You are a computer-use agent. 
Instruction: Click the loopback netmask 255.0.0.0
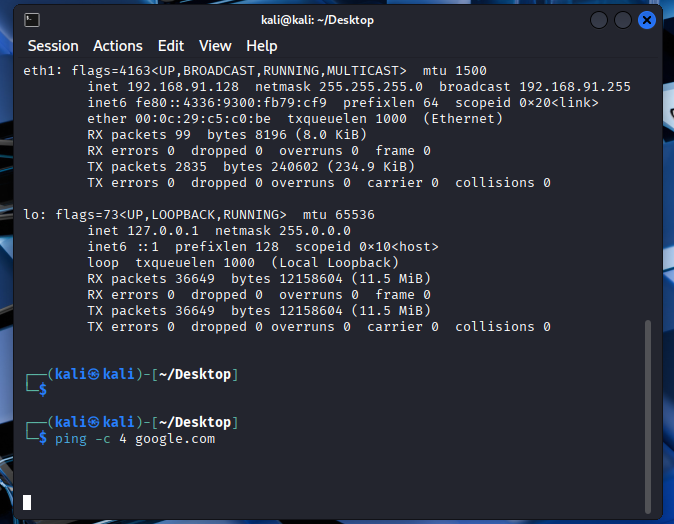(x=315, y=230)
